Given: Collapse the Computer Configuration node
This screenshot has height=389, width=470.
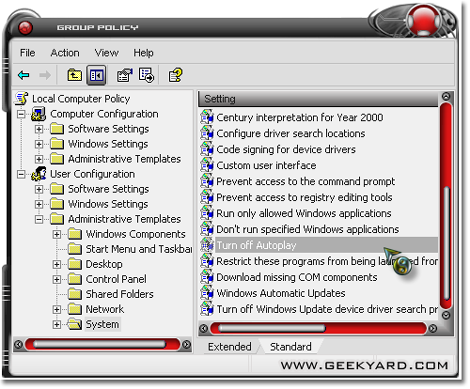Looking at the screenshot, I should coord(21,114).
